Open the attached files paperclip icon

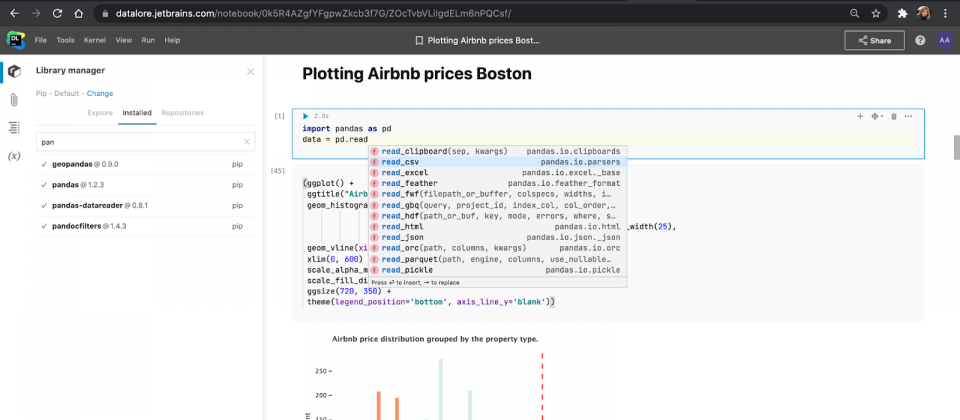(13, 99)
